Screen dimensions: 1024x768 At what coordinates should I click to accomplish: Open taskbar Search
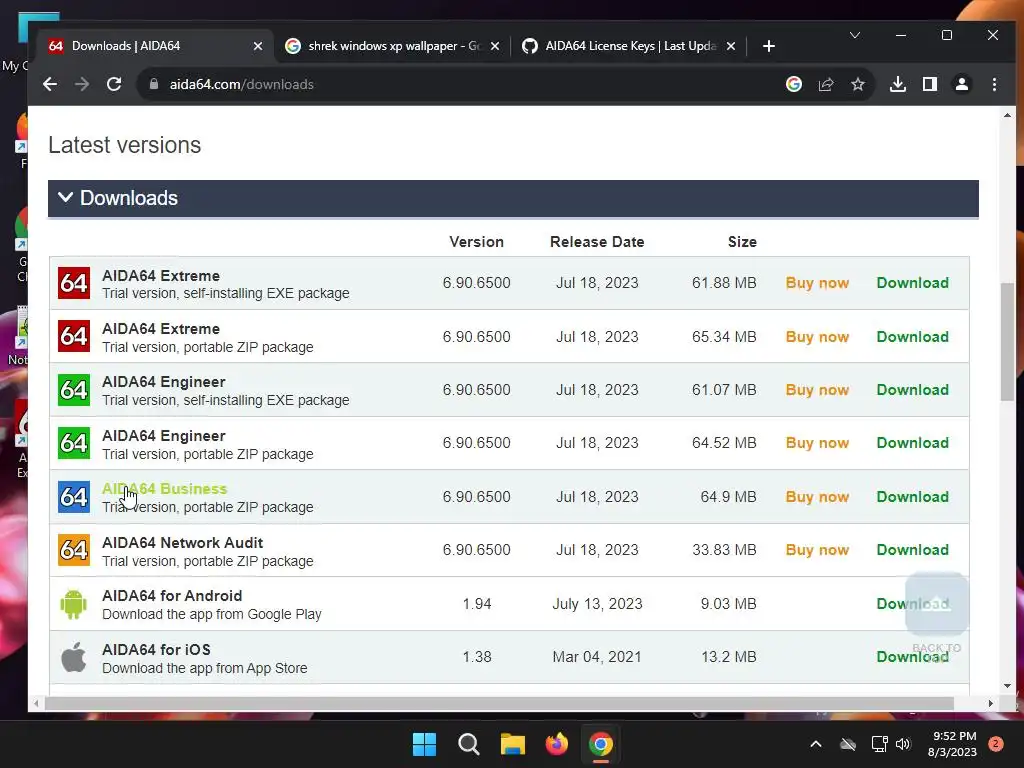tap(468, 744)
